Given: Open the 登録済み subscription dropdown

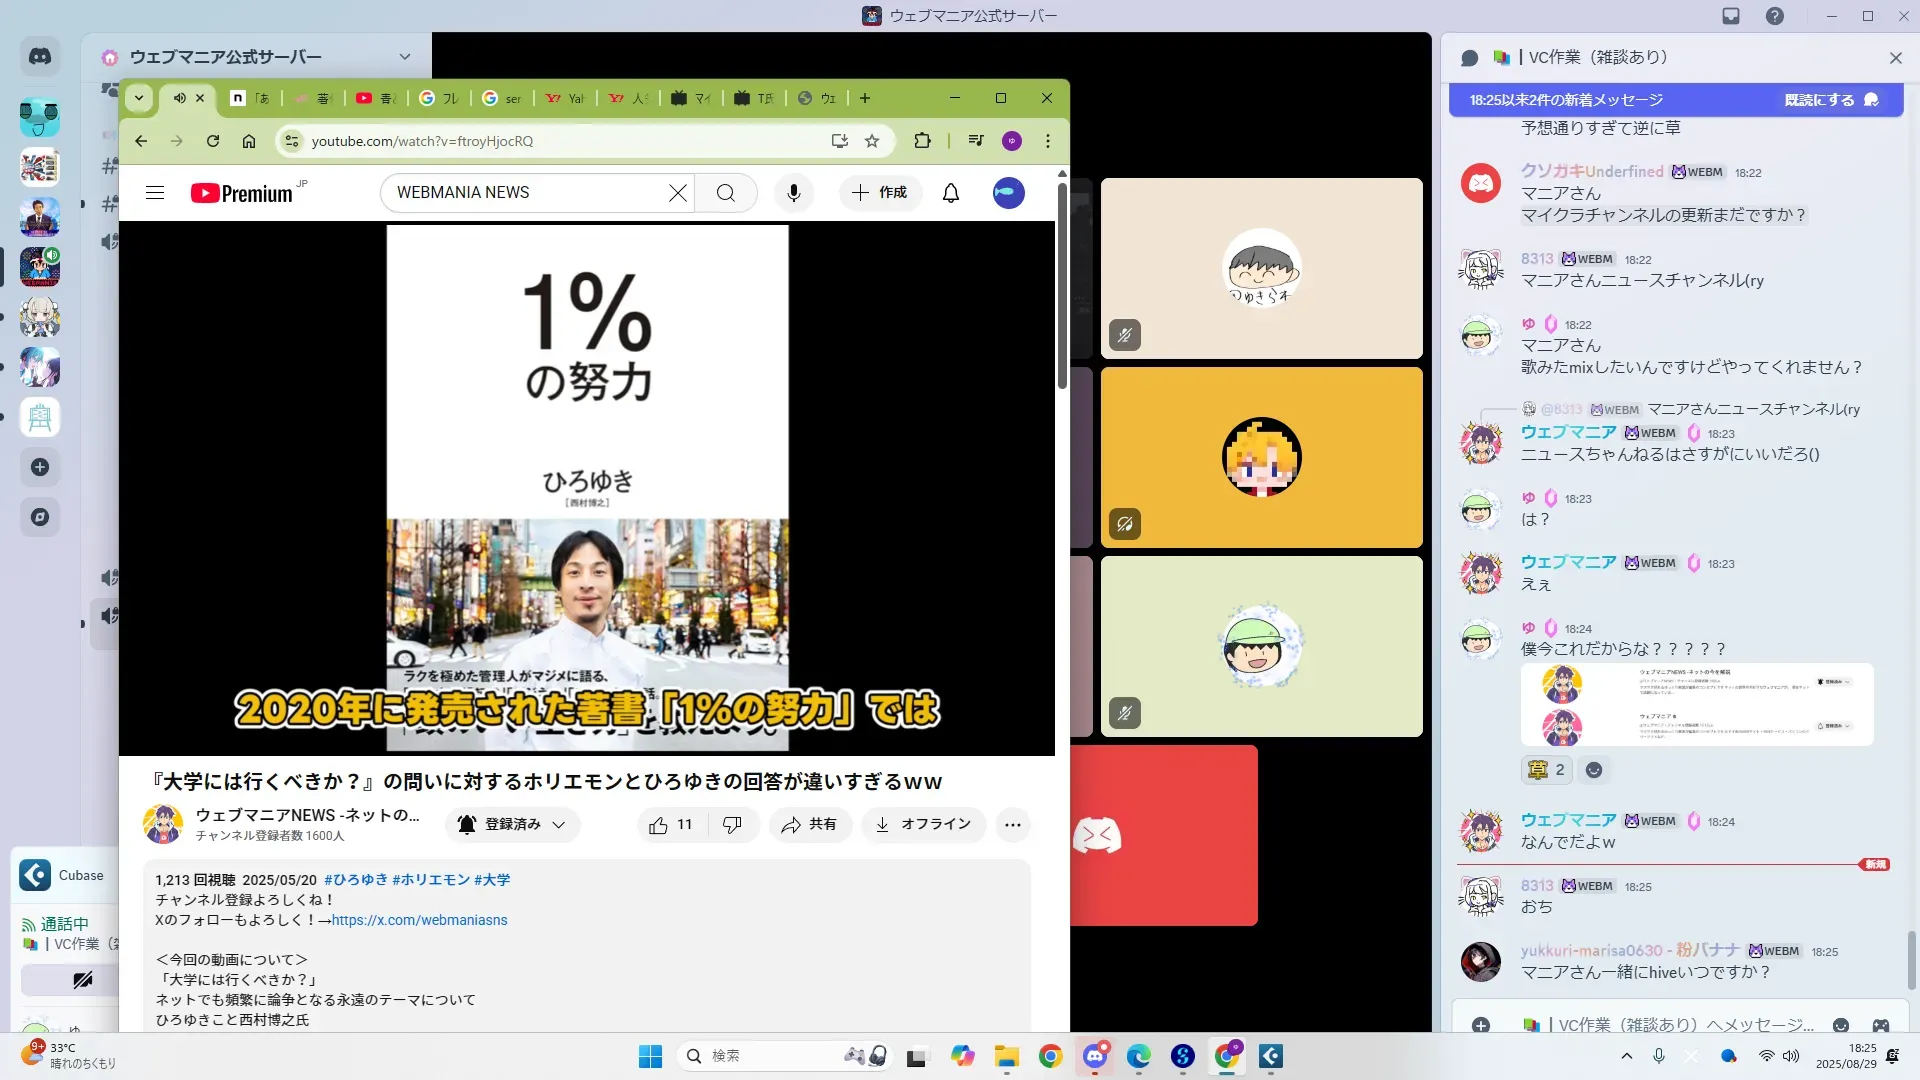Looking at the screenshot, I should point(512,825).
